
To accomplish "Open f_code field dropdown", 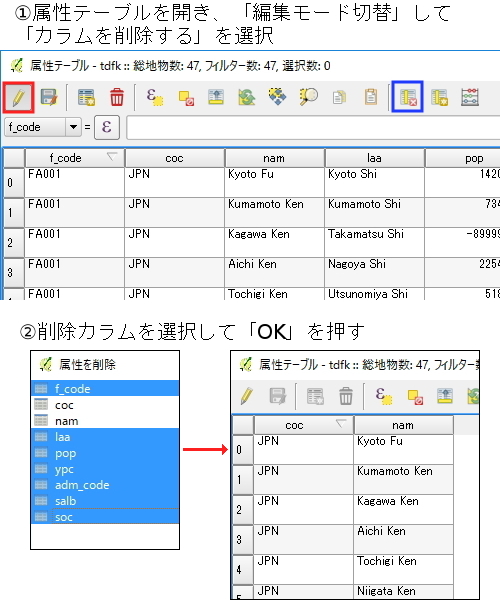I will tap(43, 127).
